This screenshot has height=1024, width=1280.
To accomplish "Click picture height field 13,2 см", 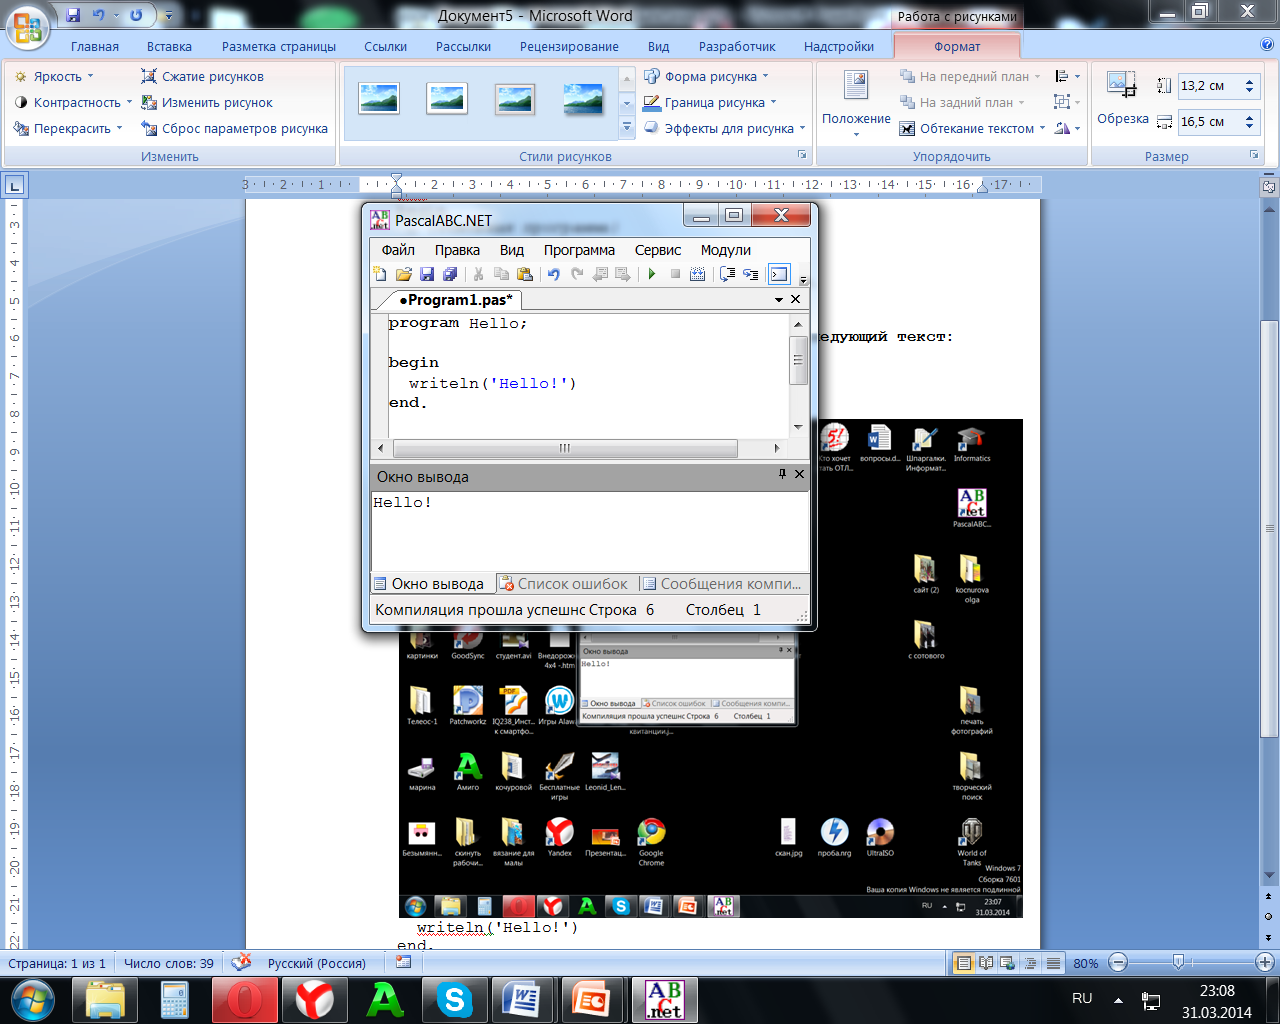I will click(x=1209, y=86).
